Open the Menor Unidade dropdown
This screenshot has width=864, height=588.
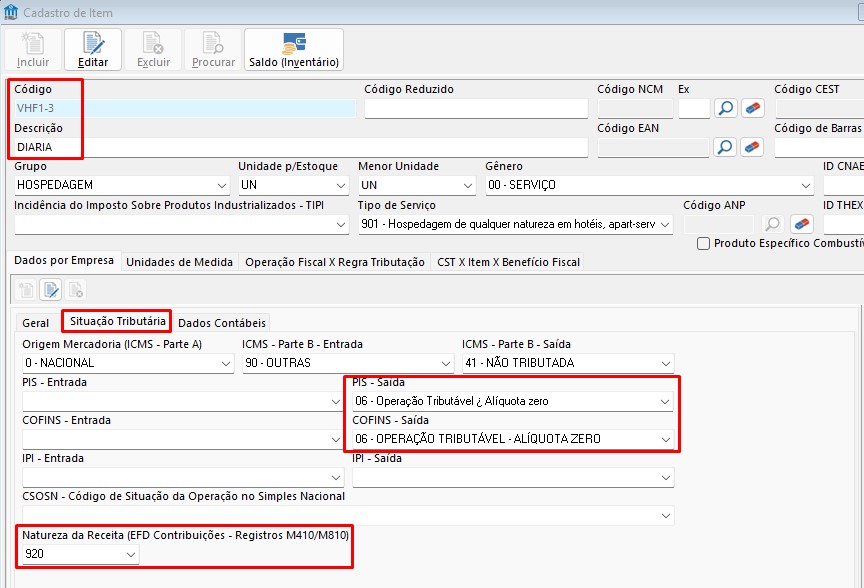(x=468, y=186)
